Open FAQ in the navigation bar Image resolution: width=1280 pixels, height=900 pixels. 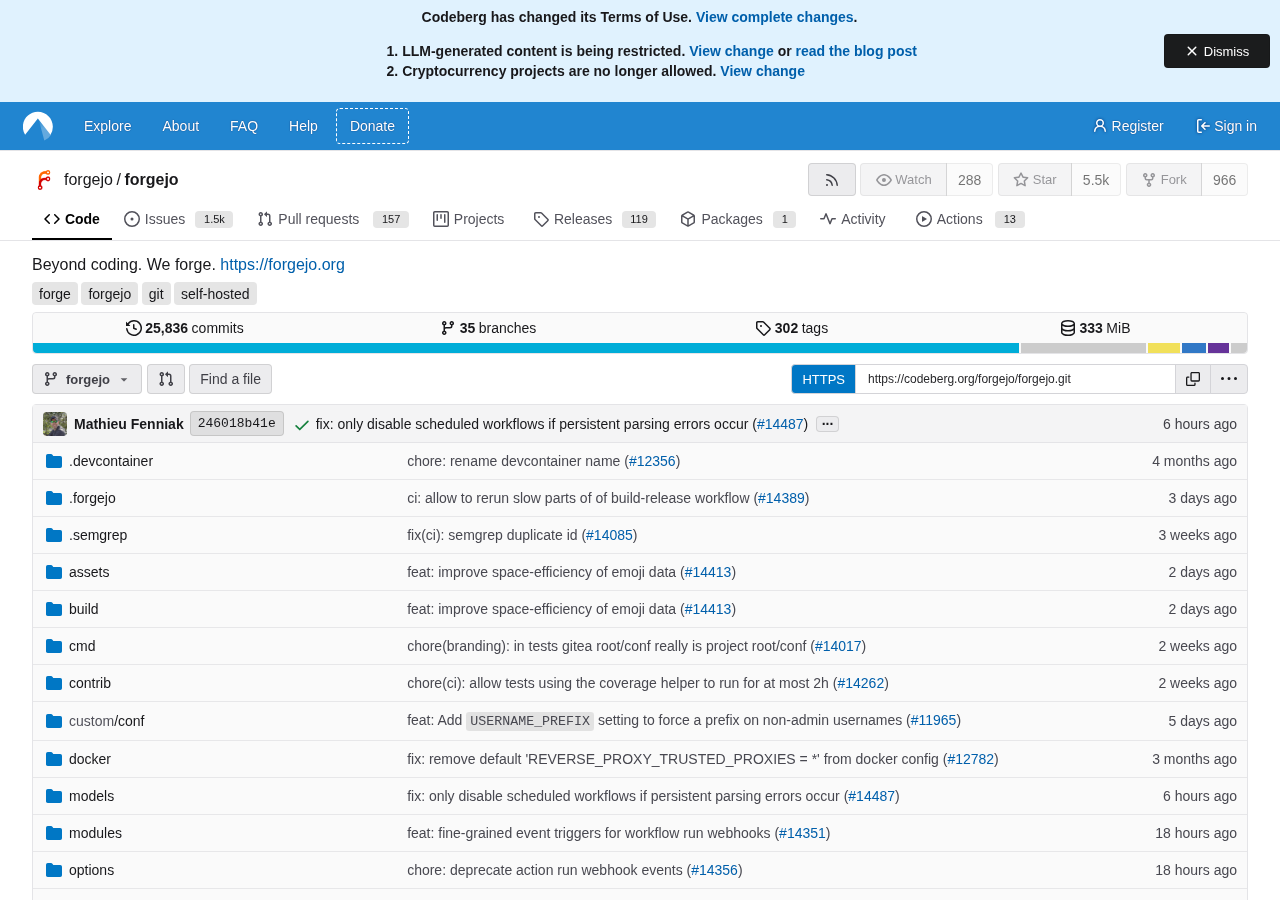244,126
